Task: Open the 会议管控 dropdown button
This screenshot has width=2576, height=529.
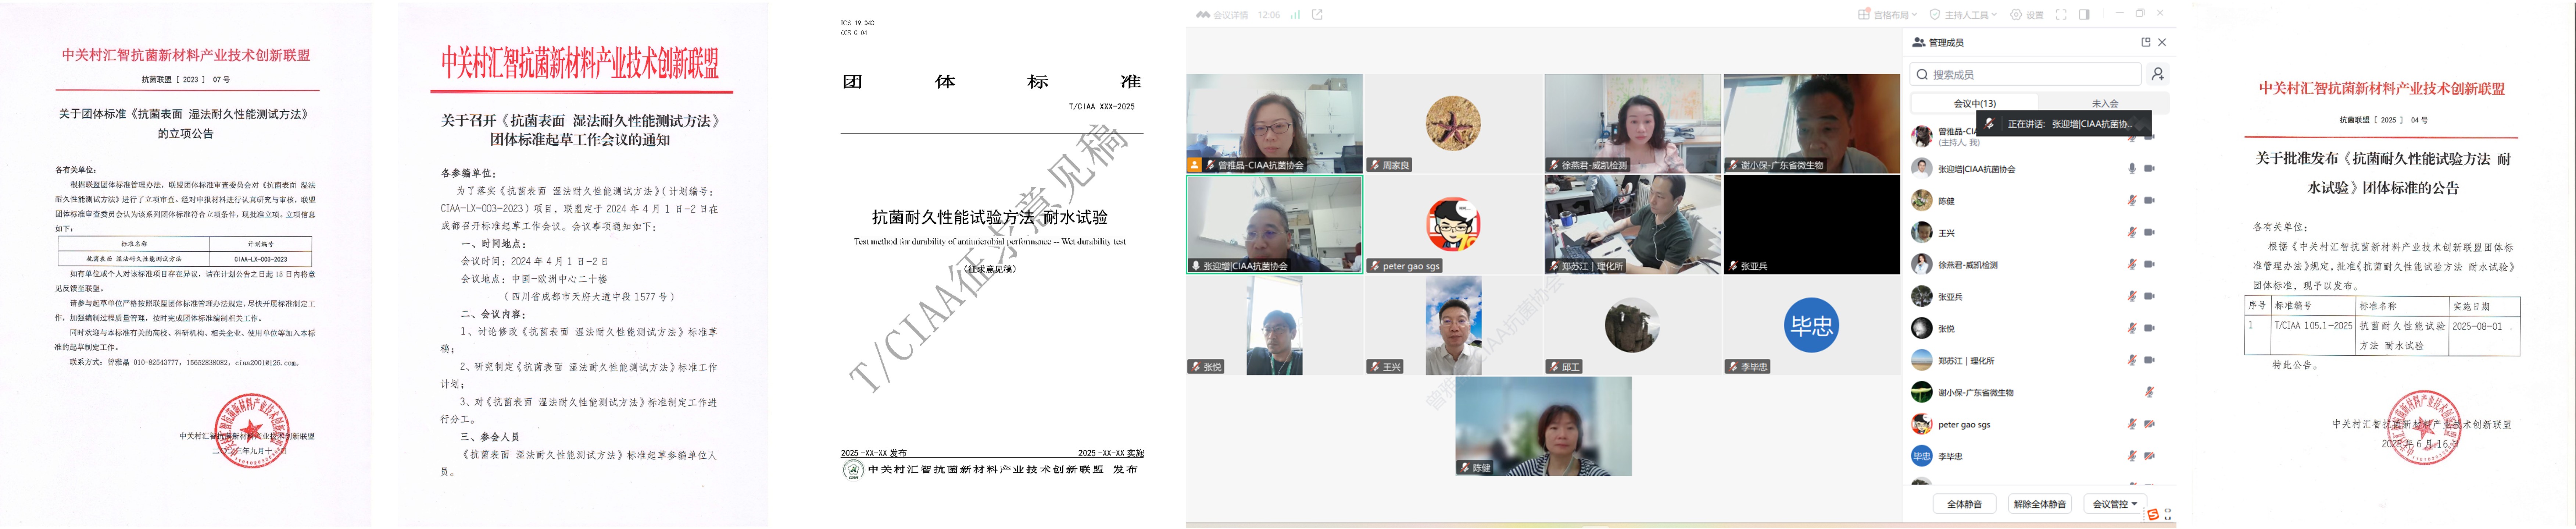Action: tap(2115, 504)
